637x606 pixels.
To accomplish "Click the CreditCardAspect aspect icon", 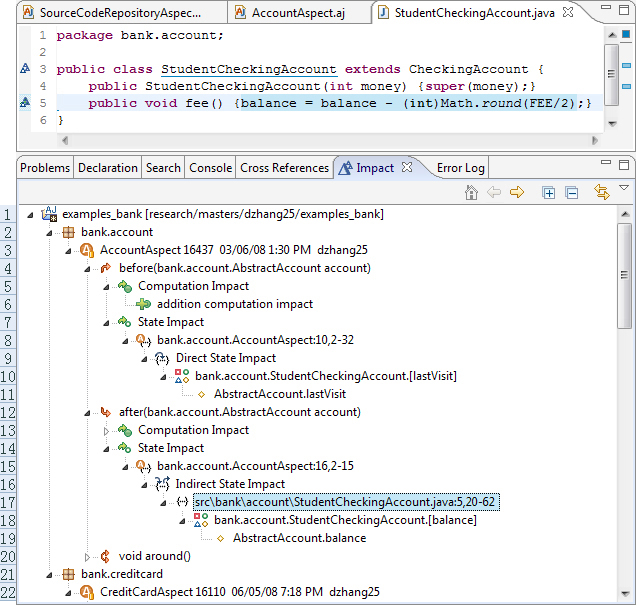I will coord(87,592).
